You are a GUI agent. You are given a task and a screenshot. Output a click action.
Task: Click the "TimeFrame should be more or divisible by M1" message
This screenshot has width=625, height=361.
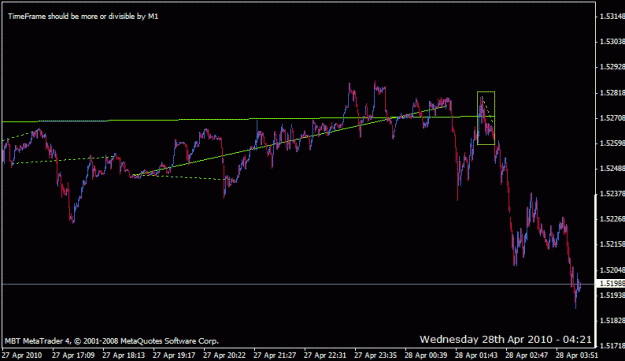click(x=83, y=16)
